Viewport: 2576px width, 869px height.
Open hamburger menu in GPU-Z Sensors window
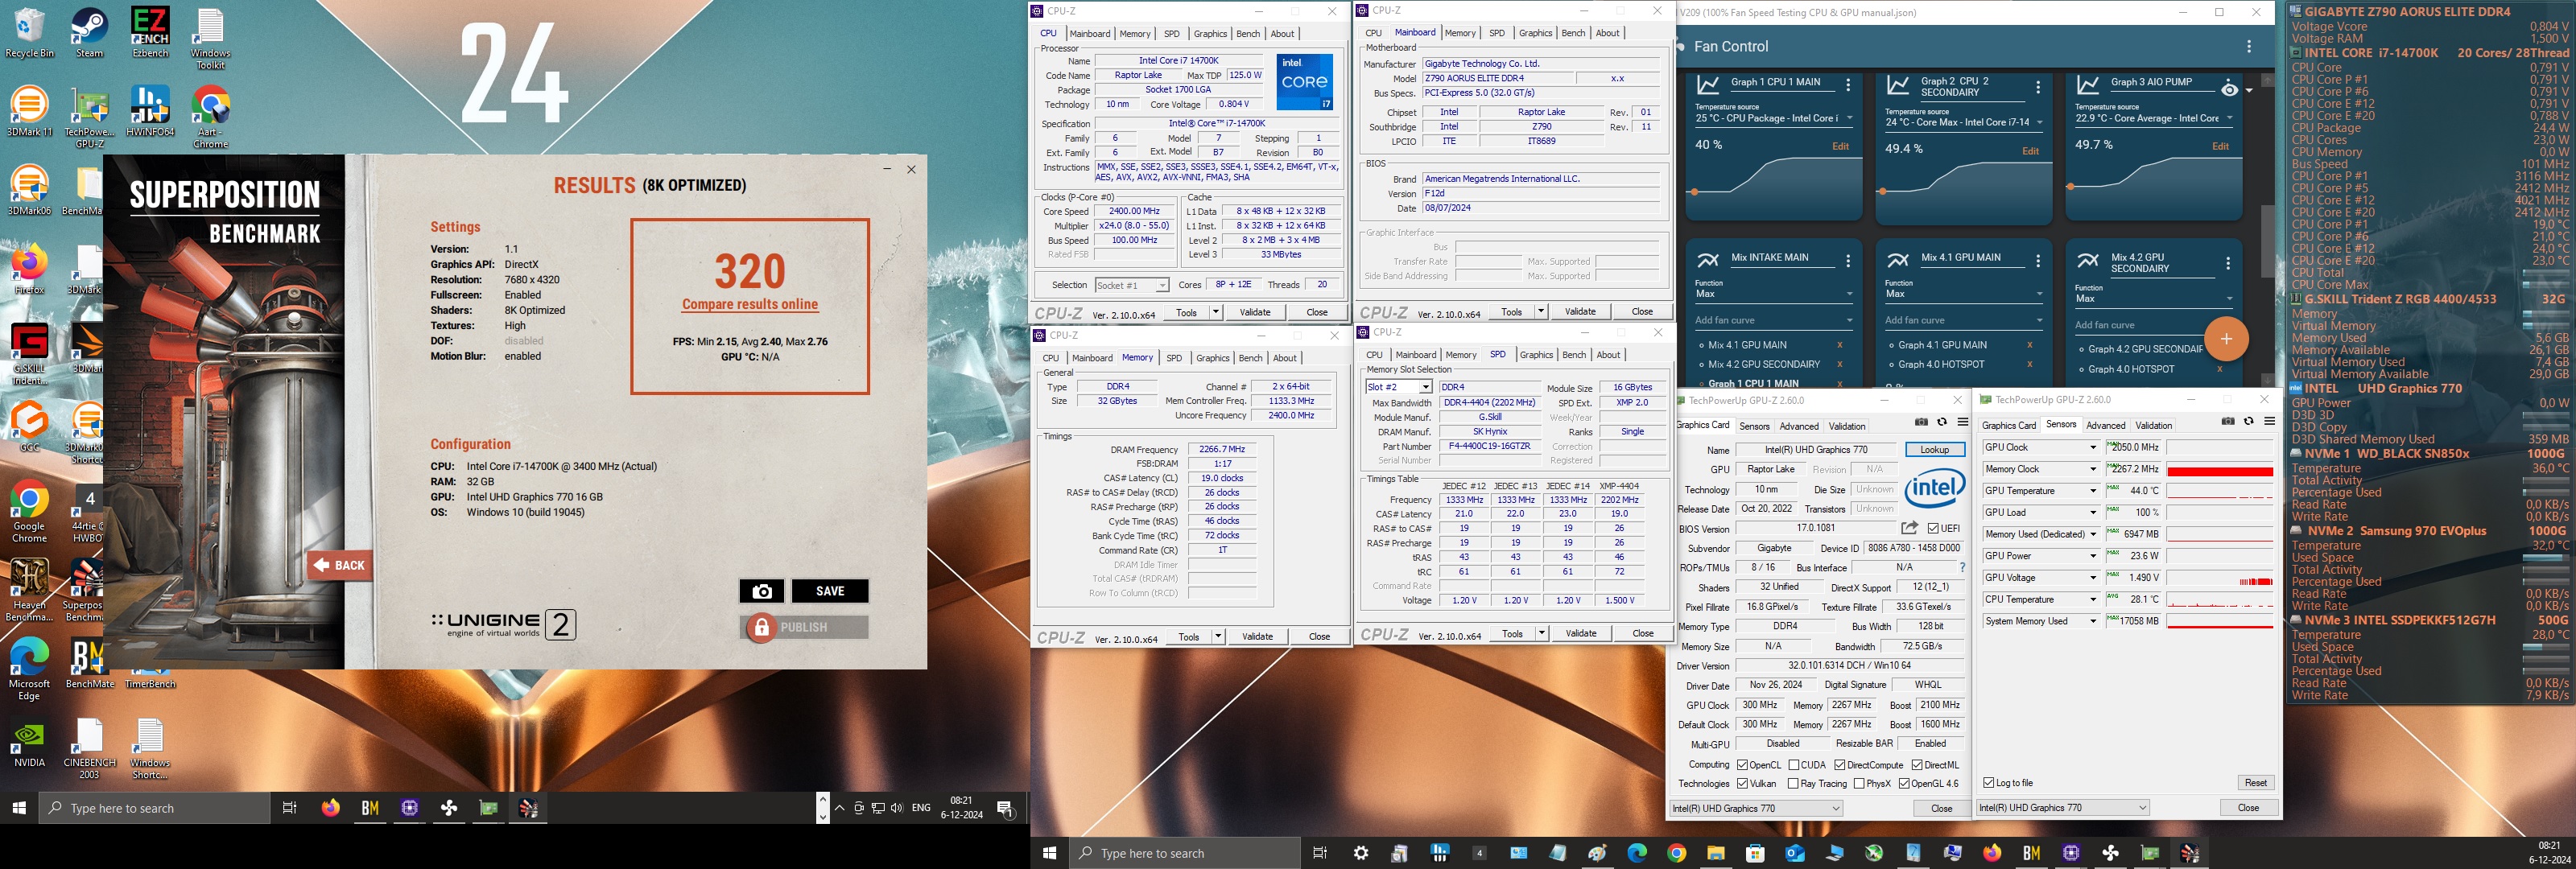2270,421
